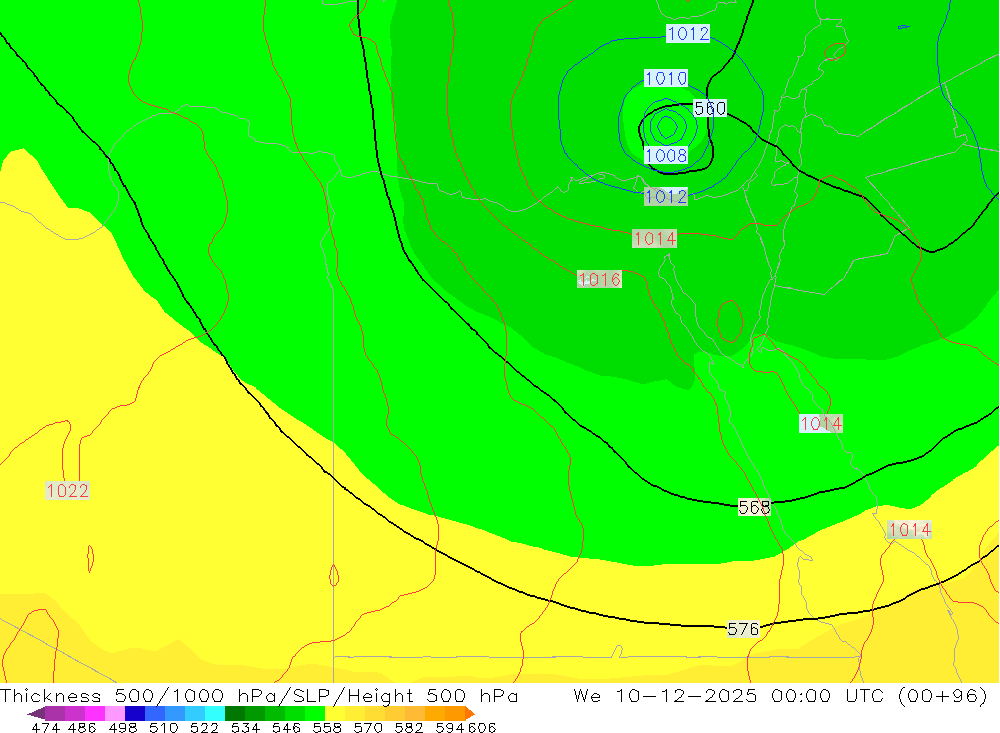Click the innermost low-pressure contour center

pos(667,126)
